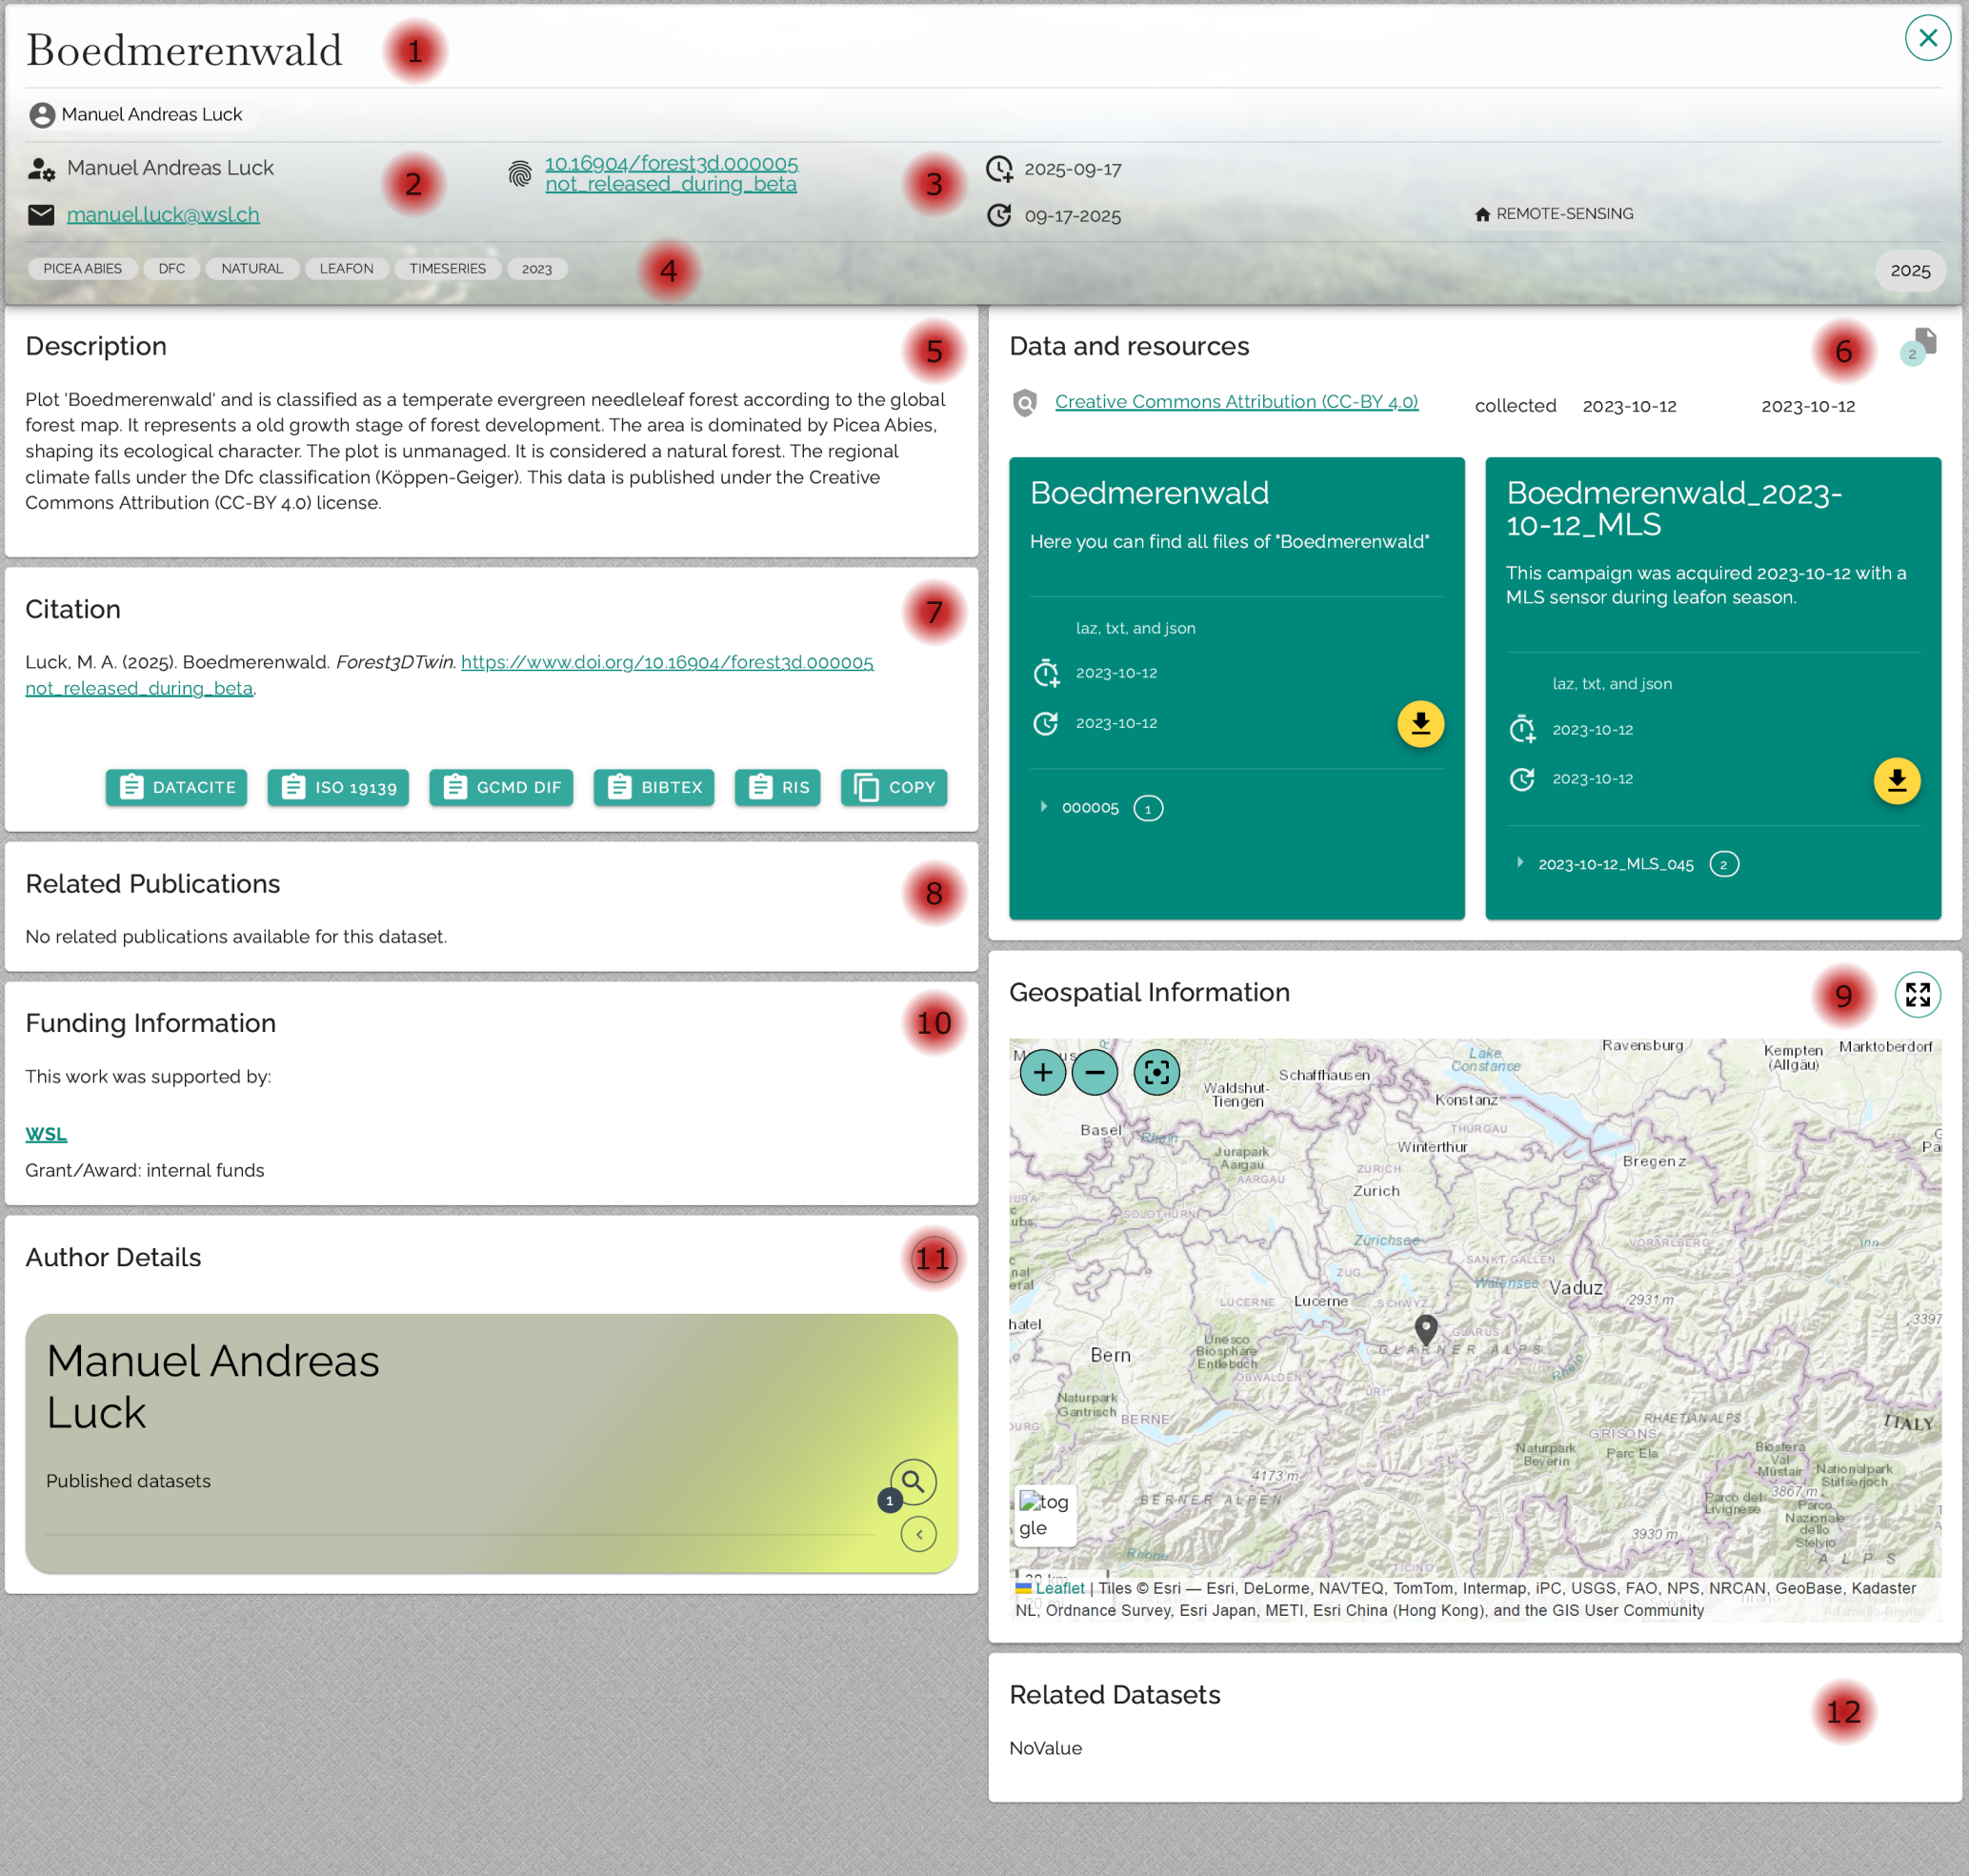Image resolution: width=1969 pixels, height=1876 pixels.
Task: Search published datasets of Manuel Andreas Luck
Action: 912,1481
